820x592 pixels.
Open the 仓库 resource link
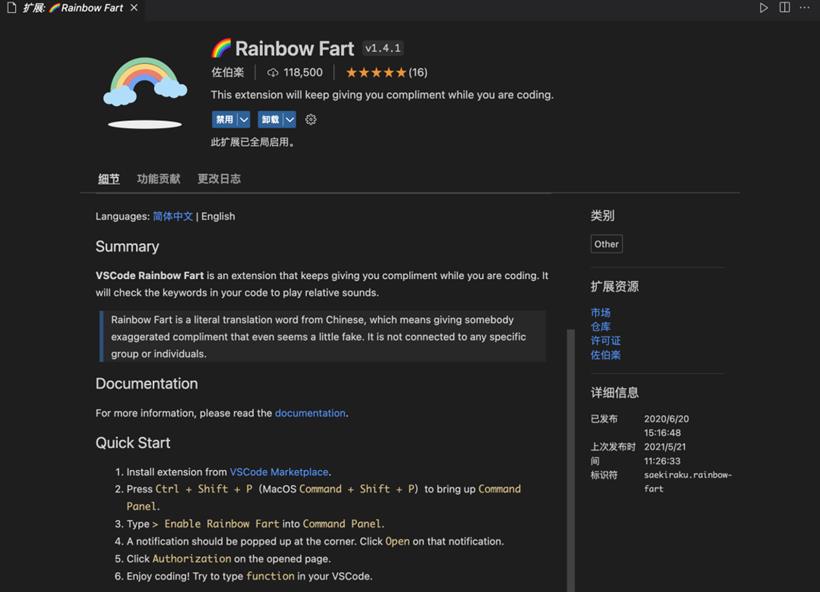600,327
